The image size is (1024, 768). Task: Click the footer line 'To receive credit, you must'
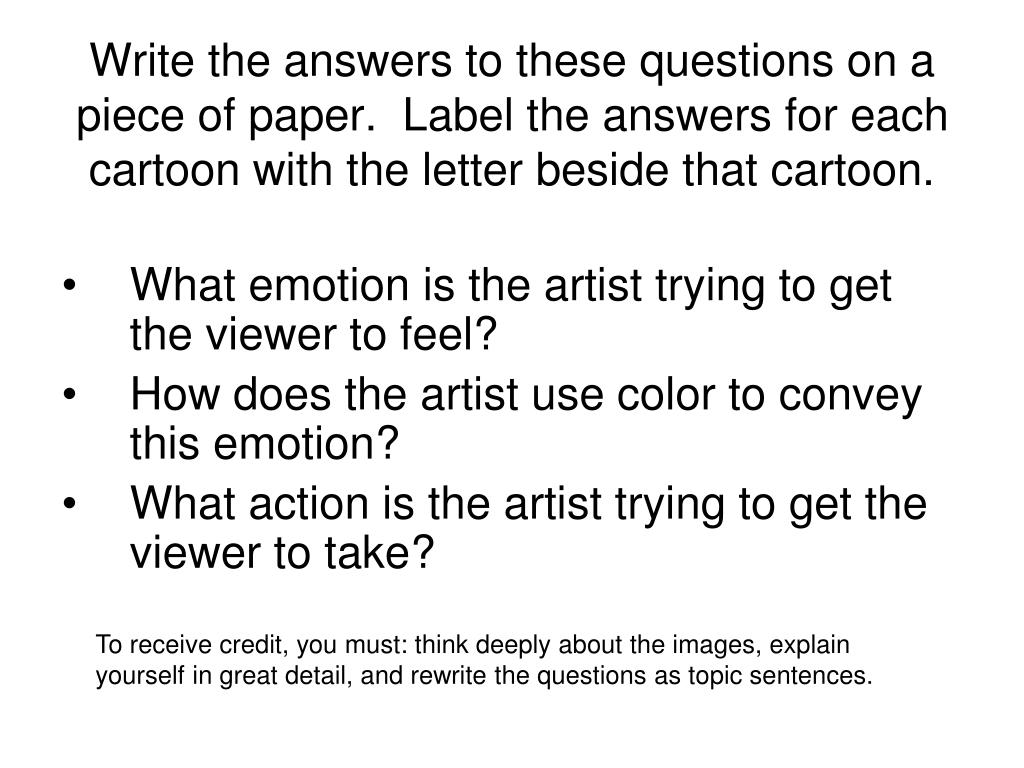click(x=473, y=645)
